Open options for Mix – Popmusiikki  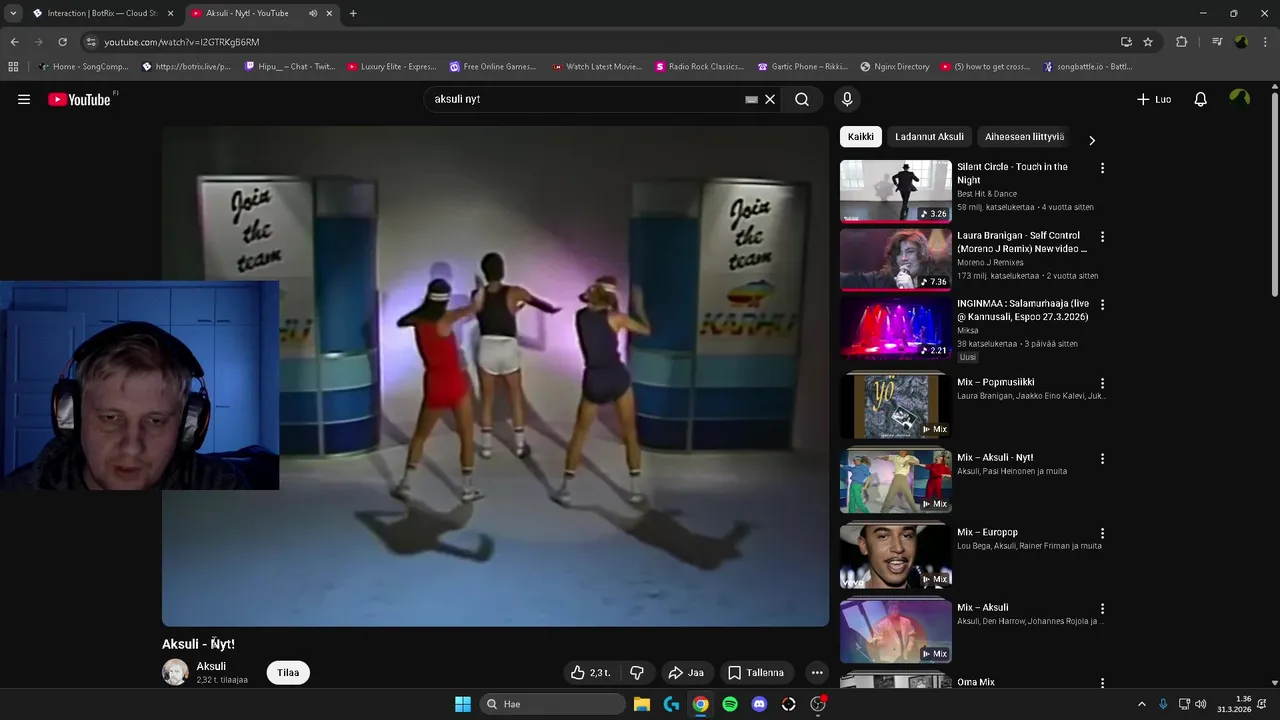pos(1102,383)
